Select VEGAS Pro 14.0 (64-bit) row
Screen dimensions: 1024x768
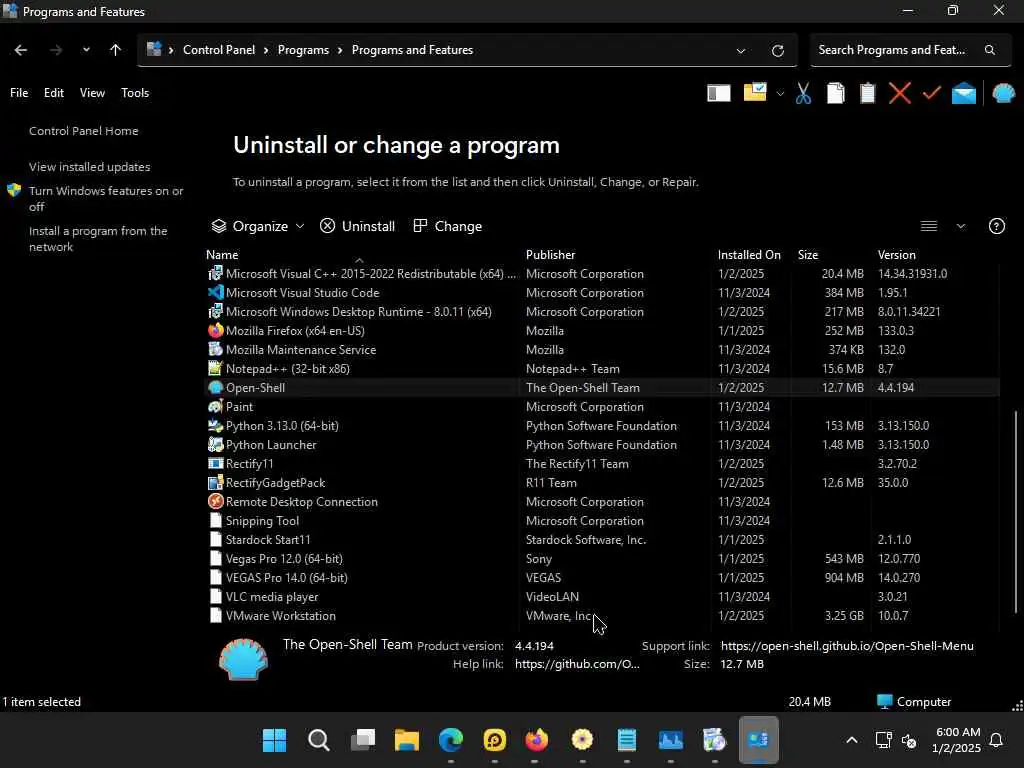coord(601,577)
